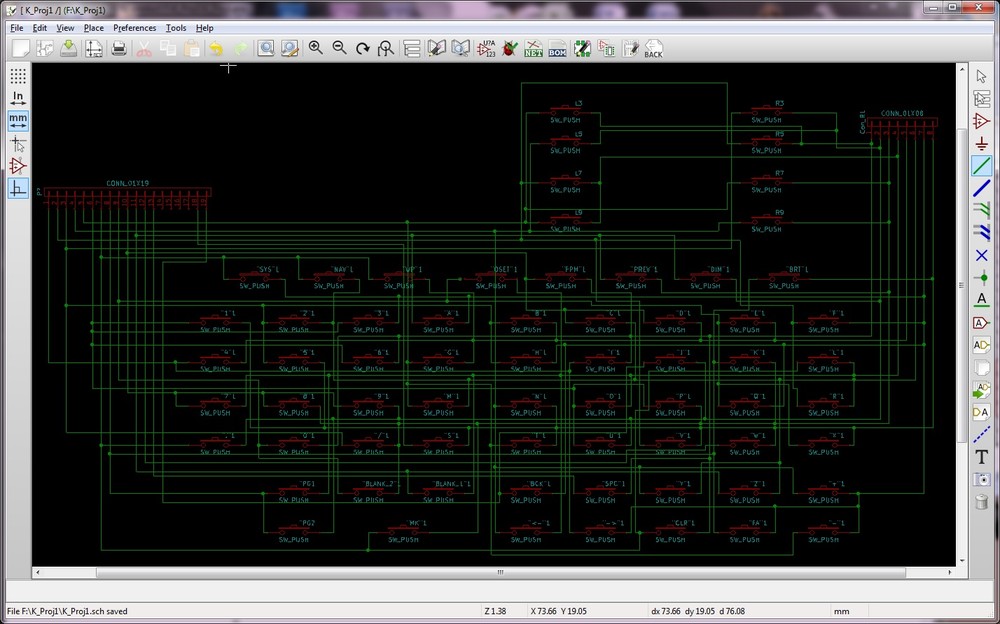Select the Delete item trash tool
Image resolution: width=1000 pixels, height=624 pixels.
[x=981, y=502]
